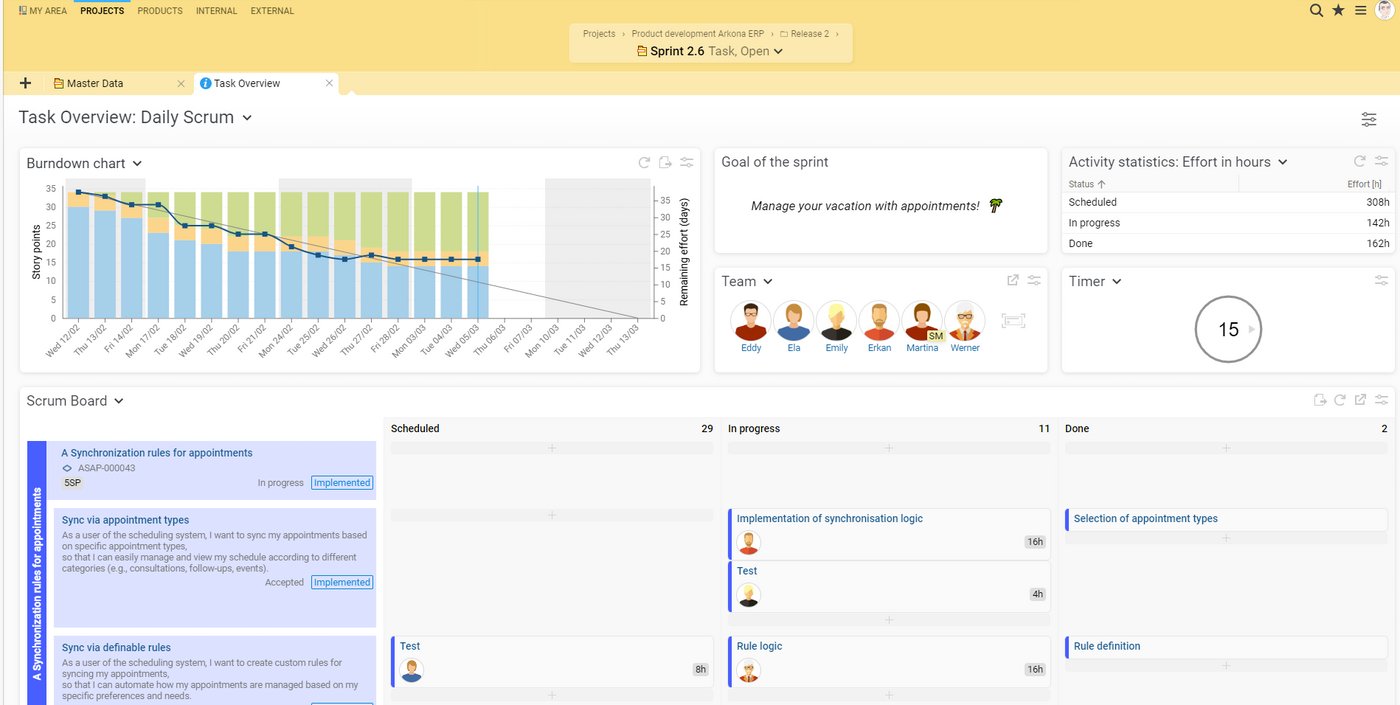Open Scrum Board in new window
The height and width of the screenshot is (705, 1400).
click(1360, 400)
